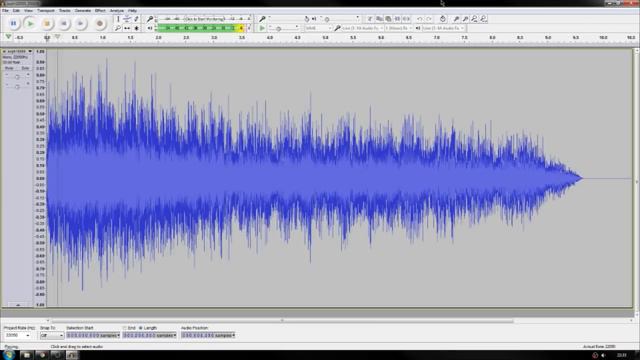Click the horizontal scrollbar below the track
The image size is (640, 360).
(282, 321)
